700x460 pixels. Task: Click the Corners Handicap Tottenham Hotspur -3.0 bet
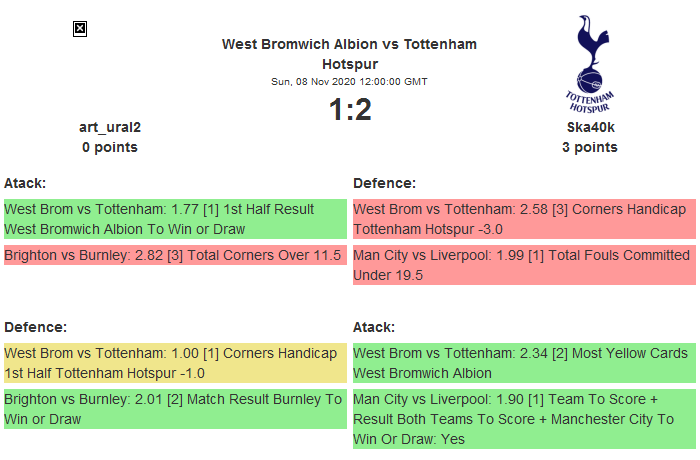524,219
